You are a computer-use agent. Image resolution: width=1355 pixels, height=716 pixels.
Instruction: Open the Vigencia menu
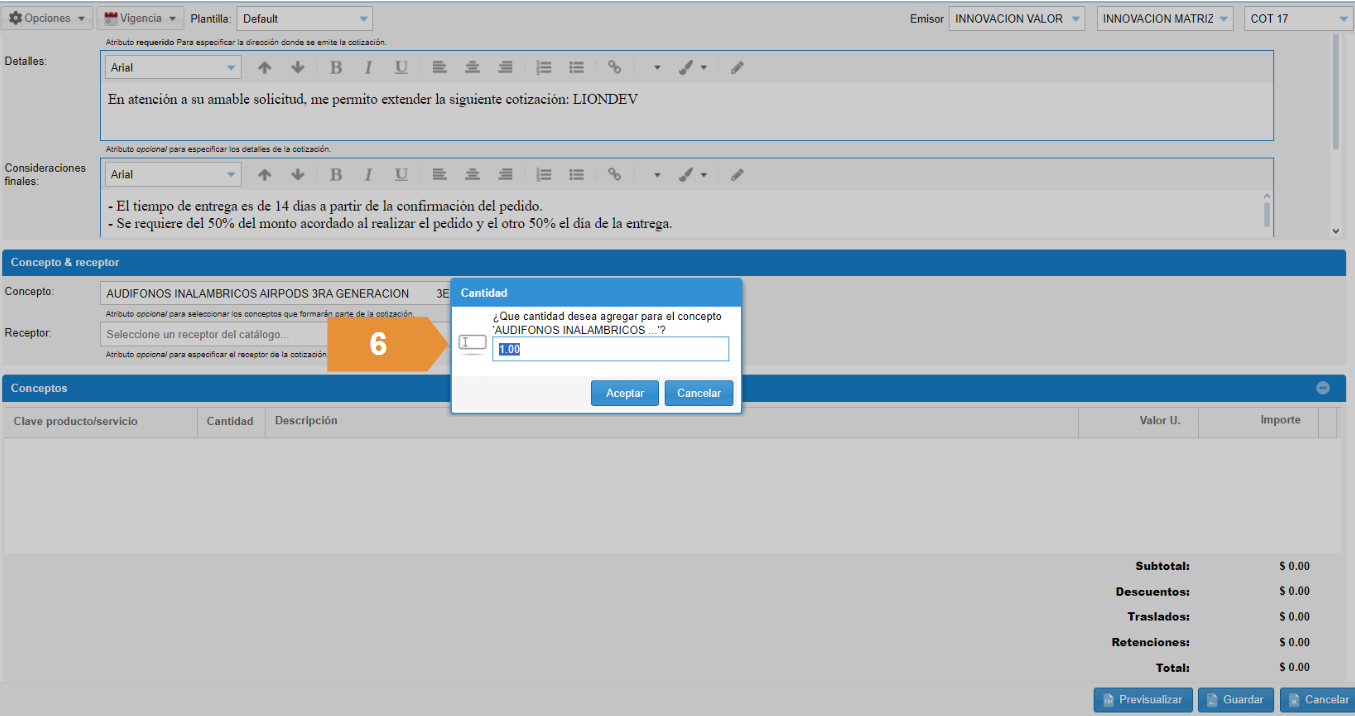point(140,19)
